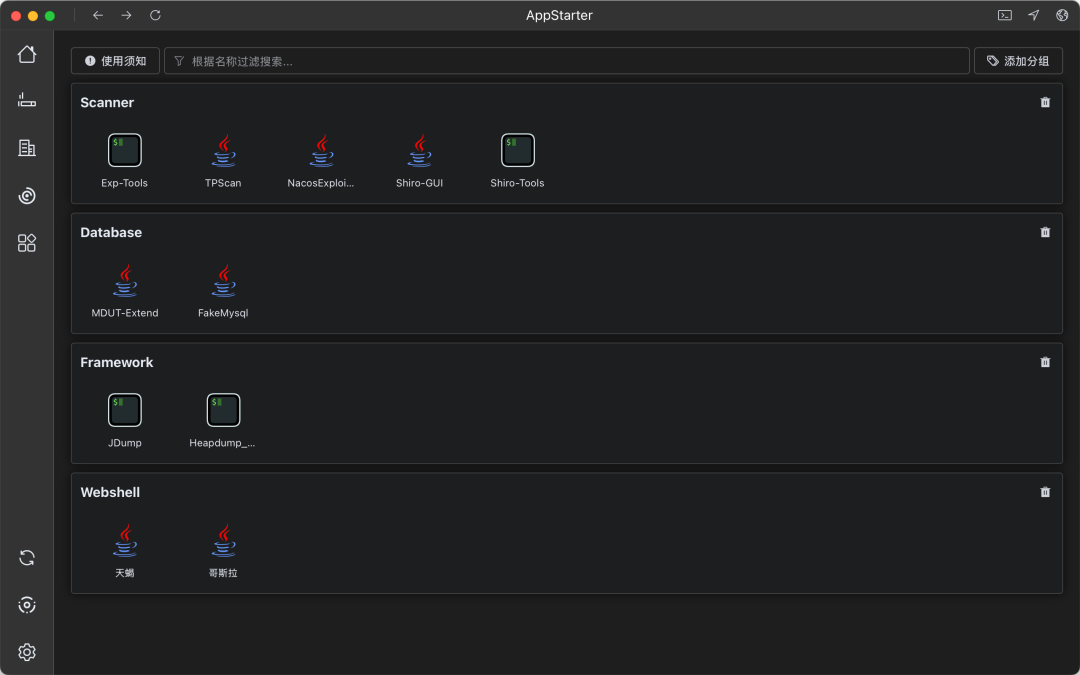Image resolution: width=1080 pixels, height=675 pixels.
Task: Open the home icon in the sidebar
Action: 27,54
